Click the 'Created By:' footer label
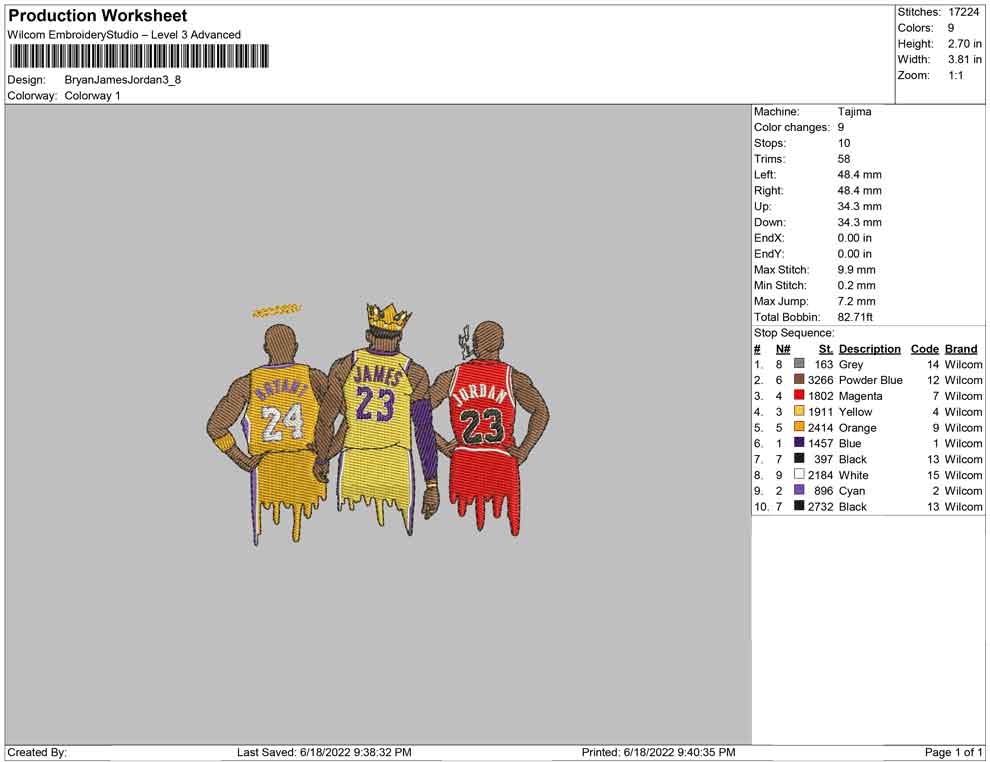Screen dimensions: 990x762 37,752
